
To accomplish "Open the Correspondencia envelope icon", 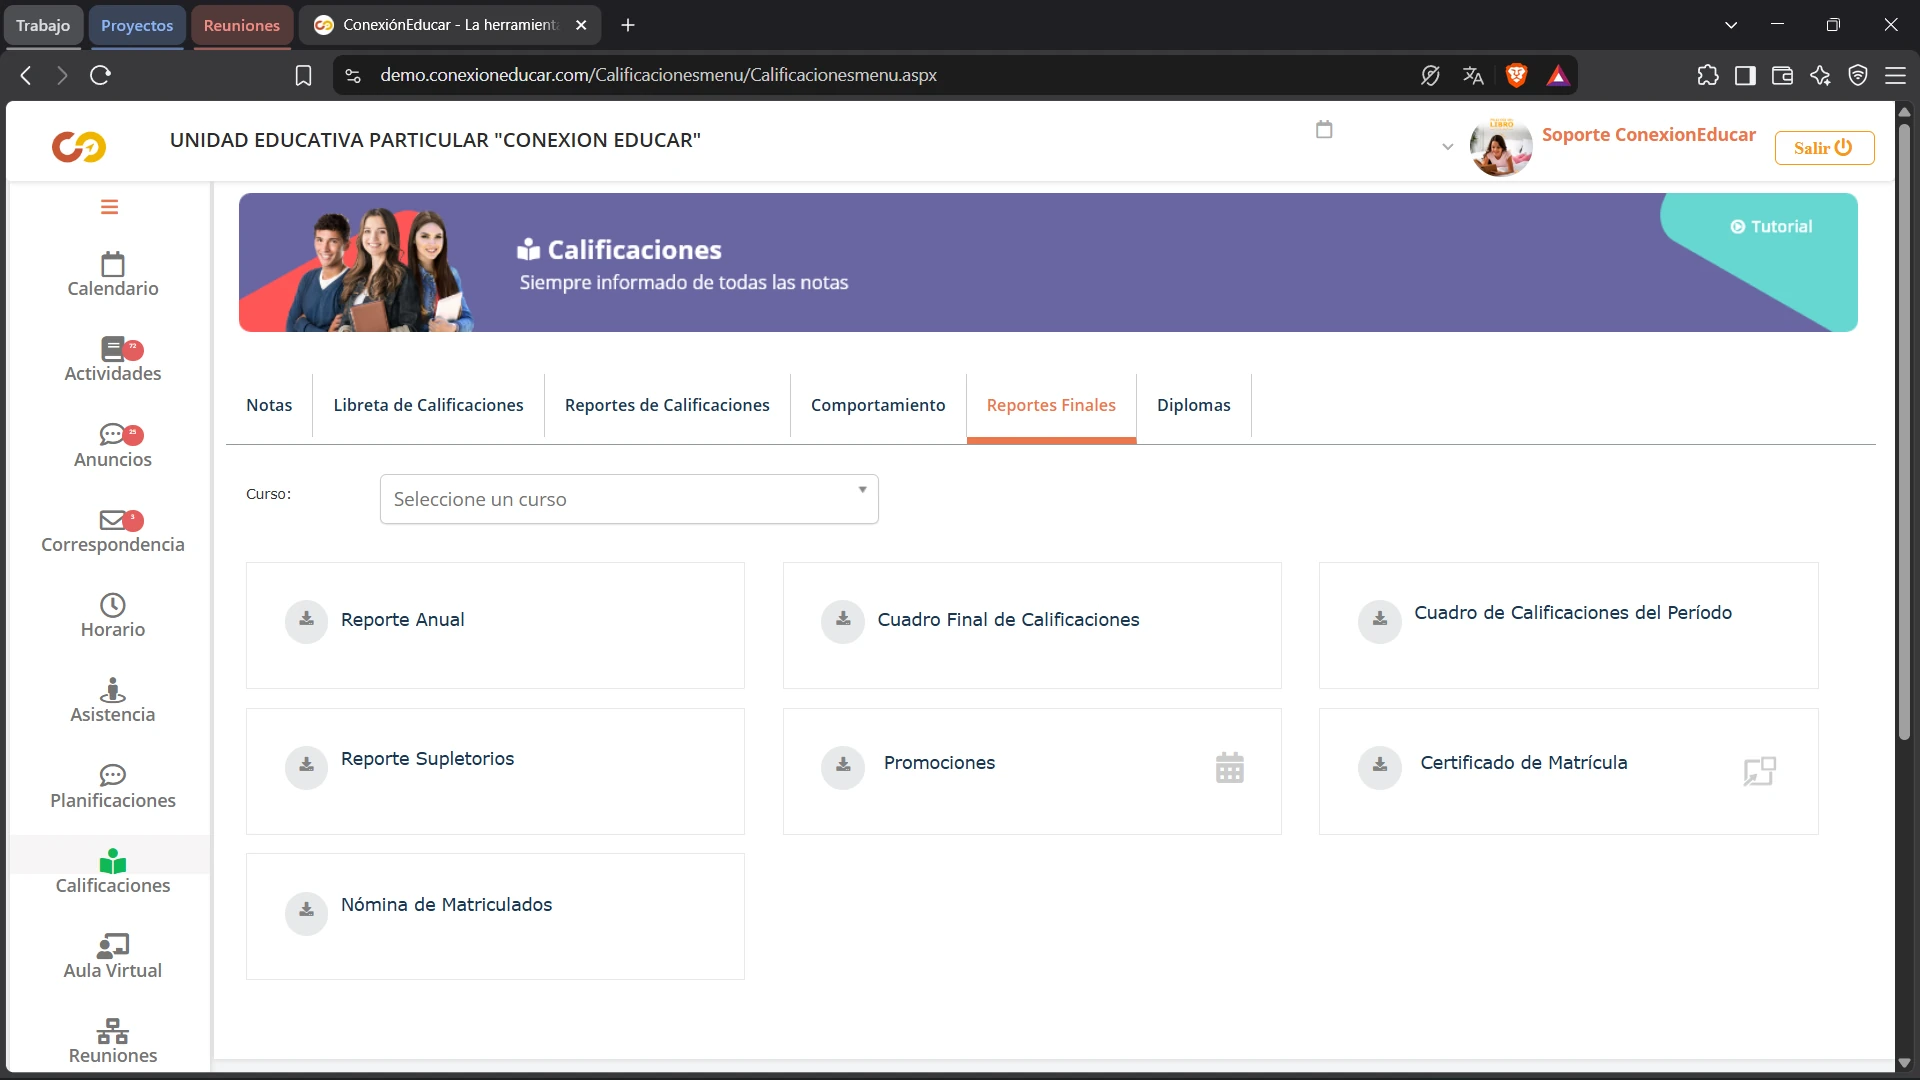I will tap(112, 520).
